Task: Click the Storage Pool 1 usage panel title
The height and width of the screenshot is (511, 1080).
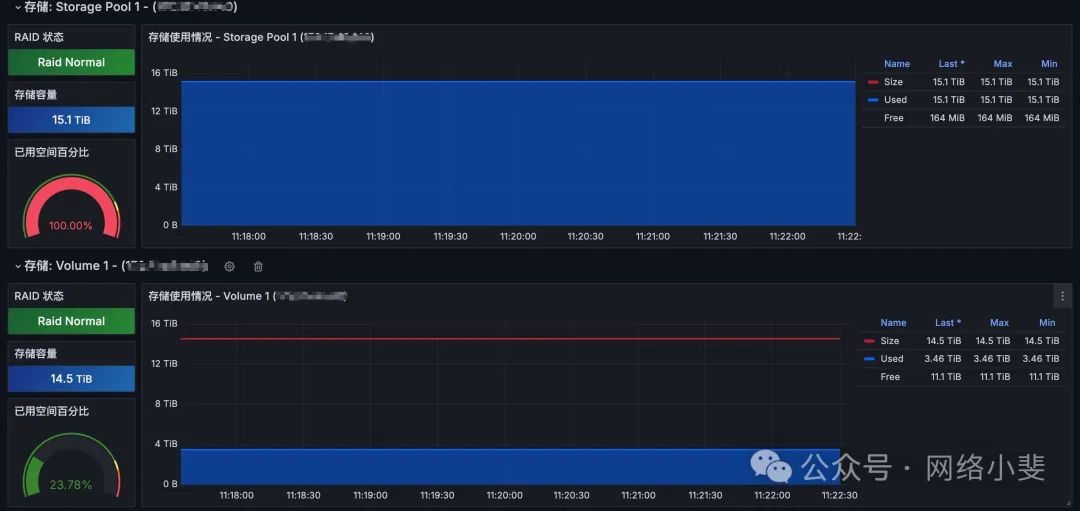Action: click(260, 37)
